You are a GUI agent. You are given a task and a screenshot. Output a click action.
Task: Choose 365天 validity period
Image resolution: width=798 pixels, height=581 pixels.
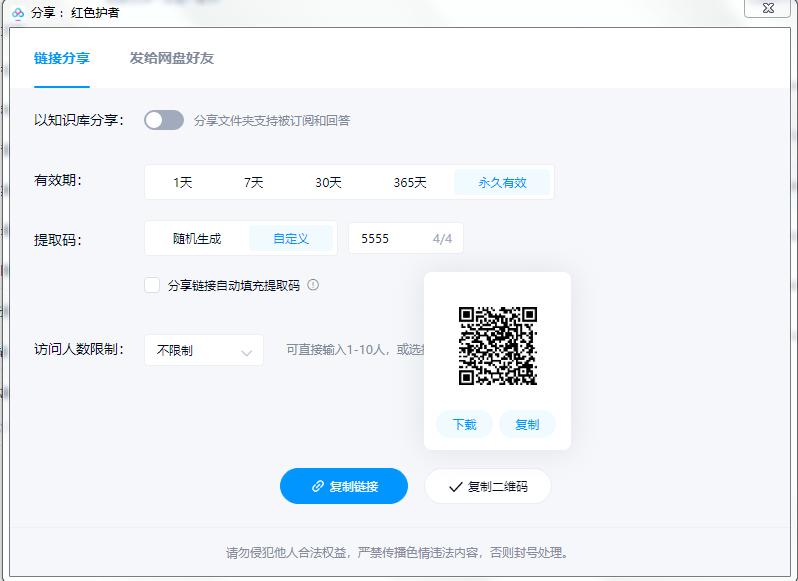pos(410,182)
